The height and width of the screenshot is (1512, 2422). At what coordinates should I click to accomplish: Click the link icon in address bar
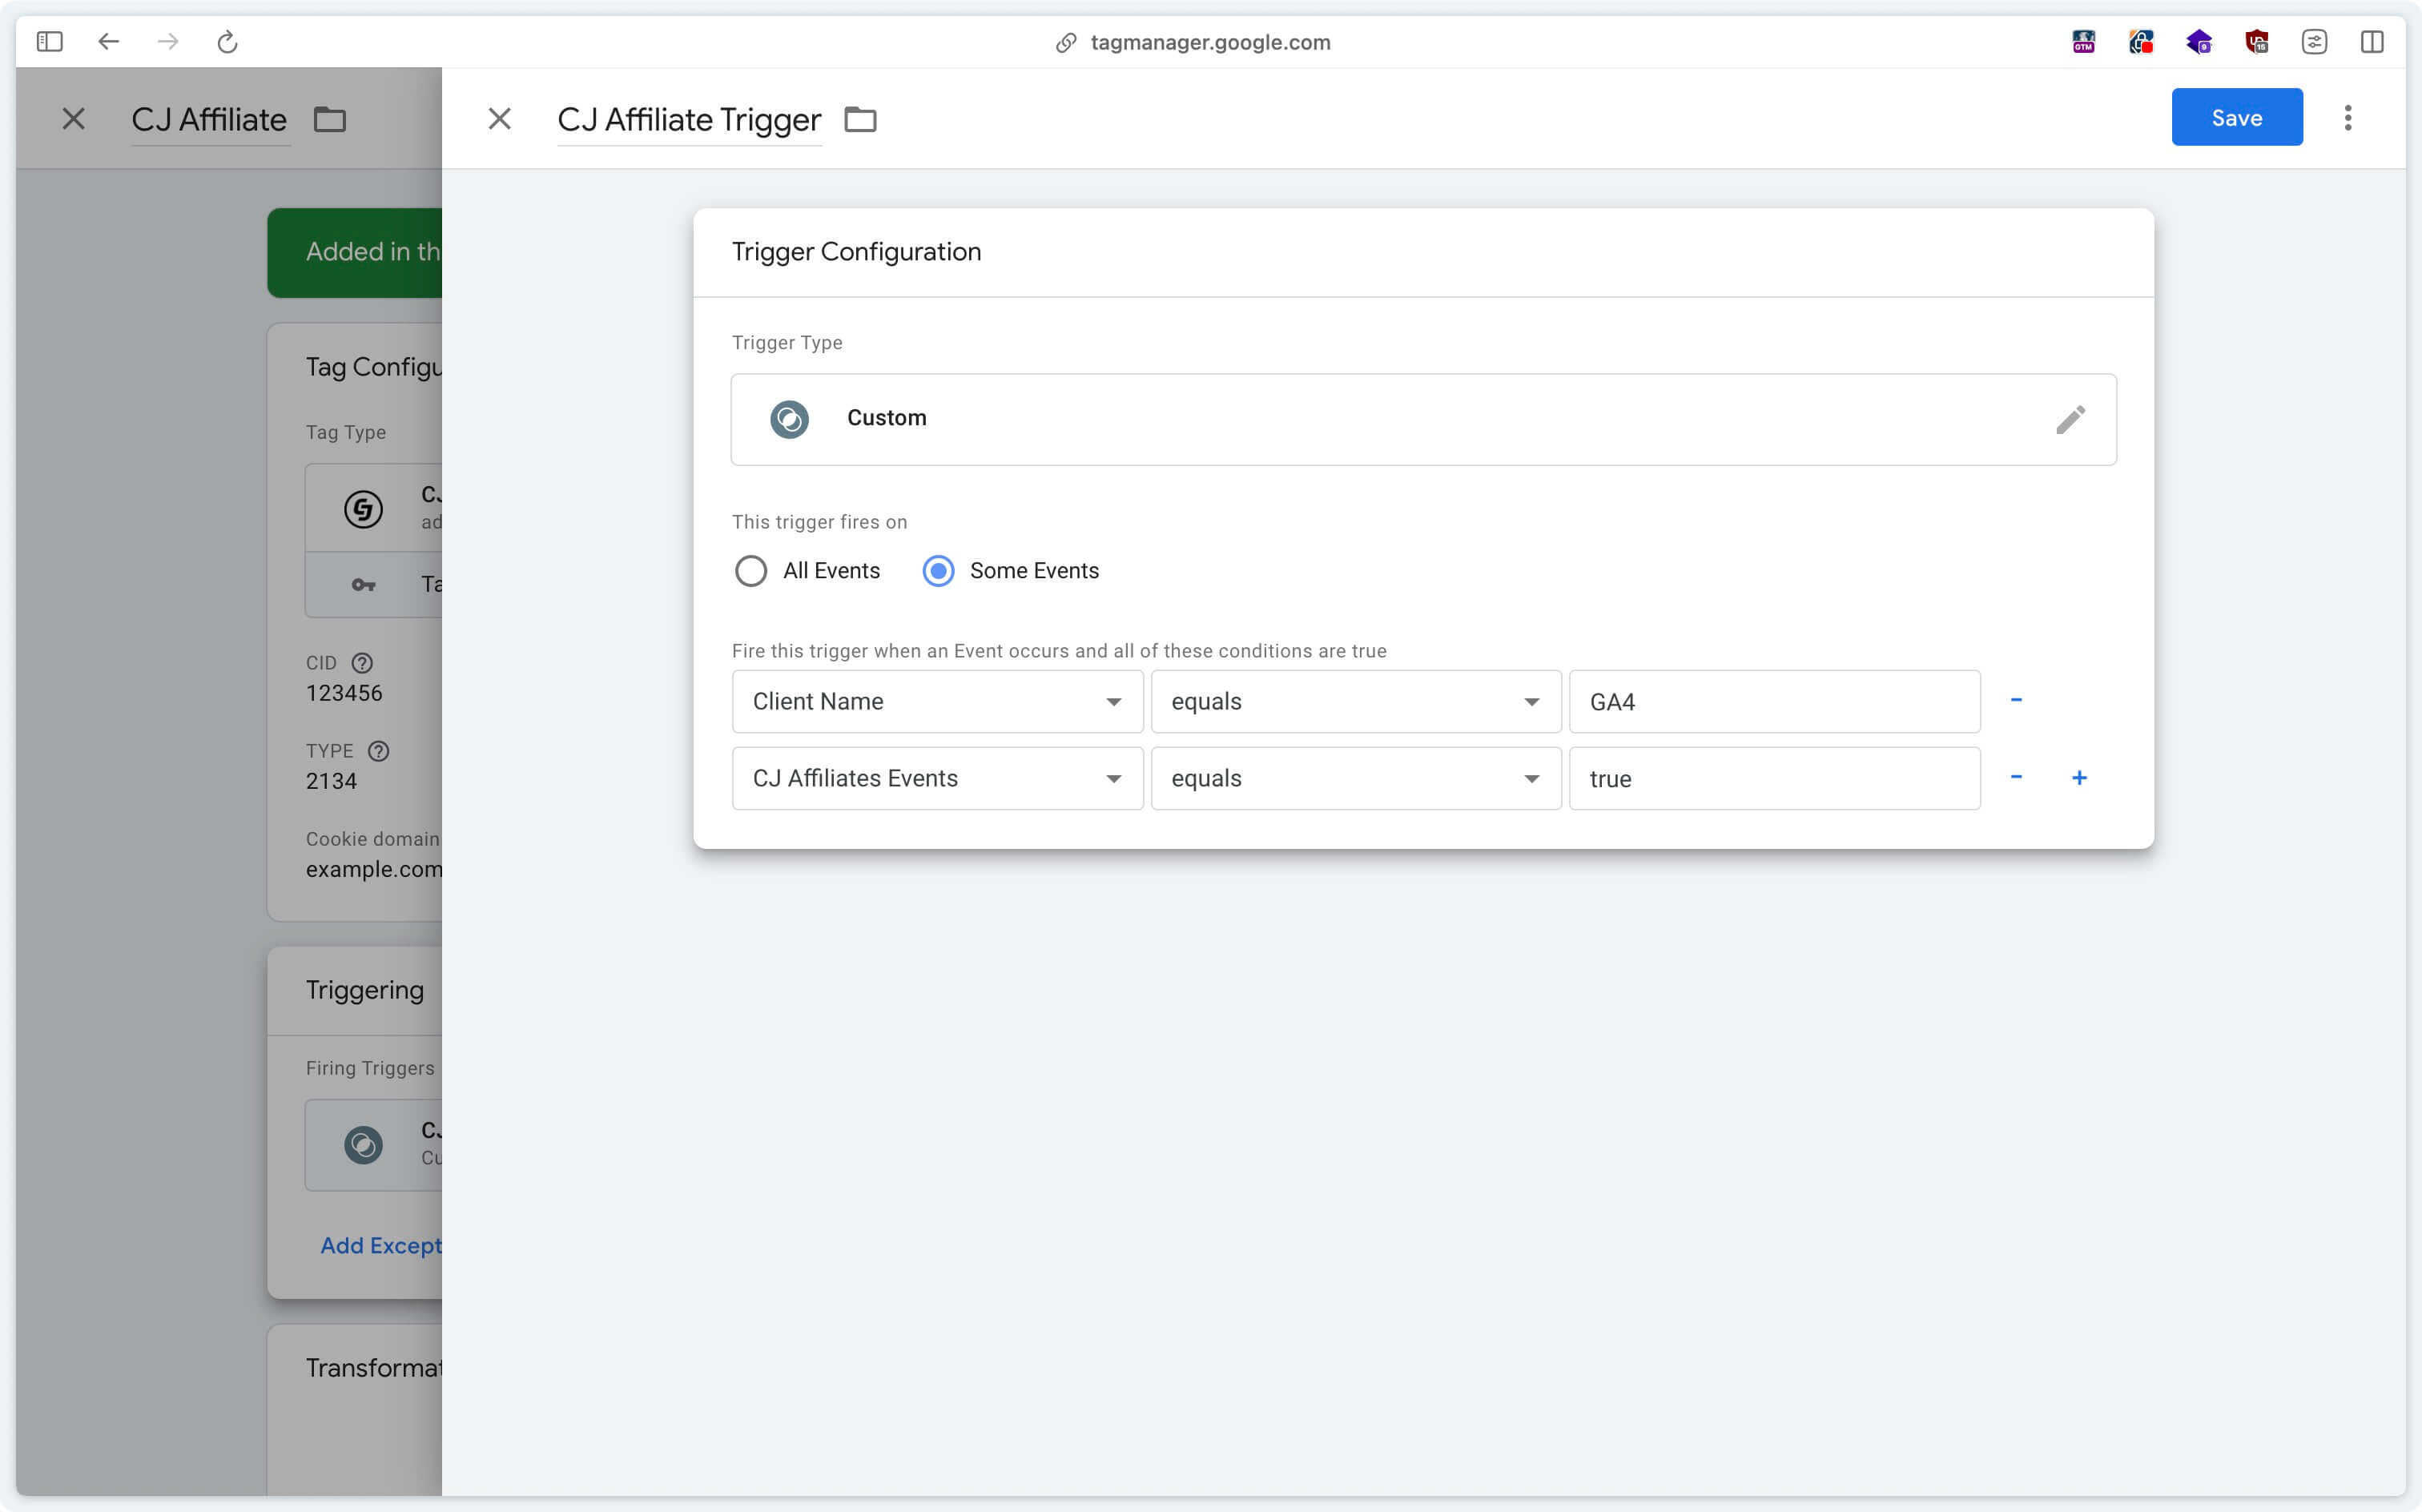click(x=1066, y=42)
